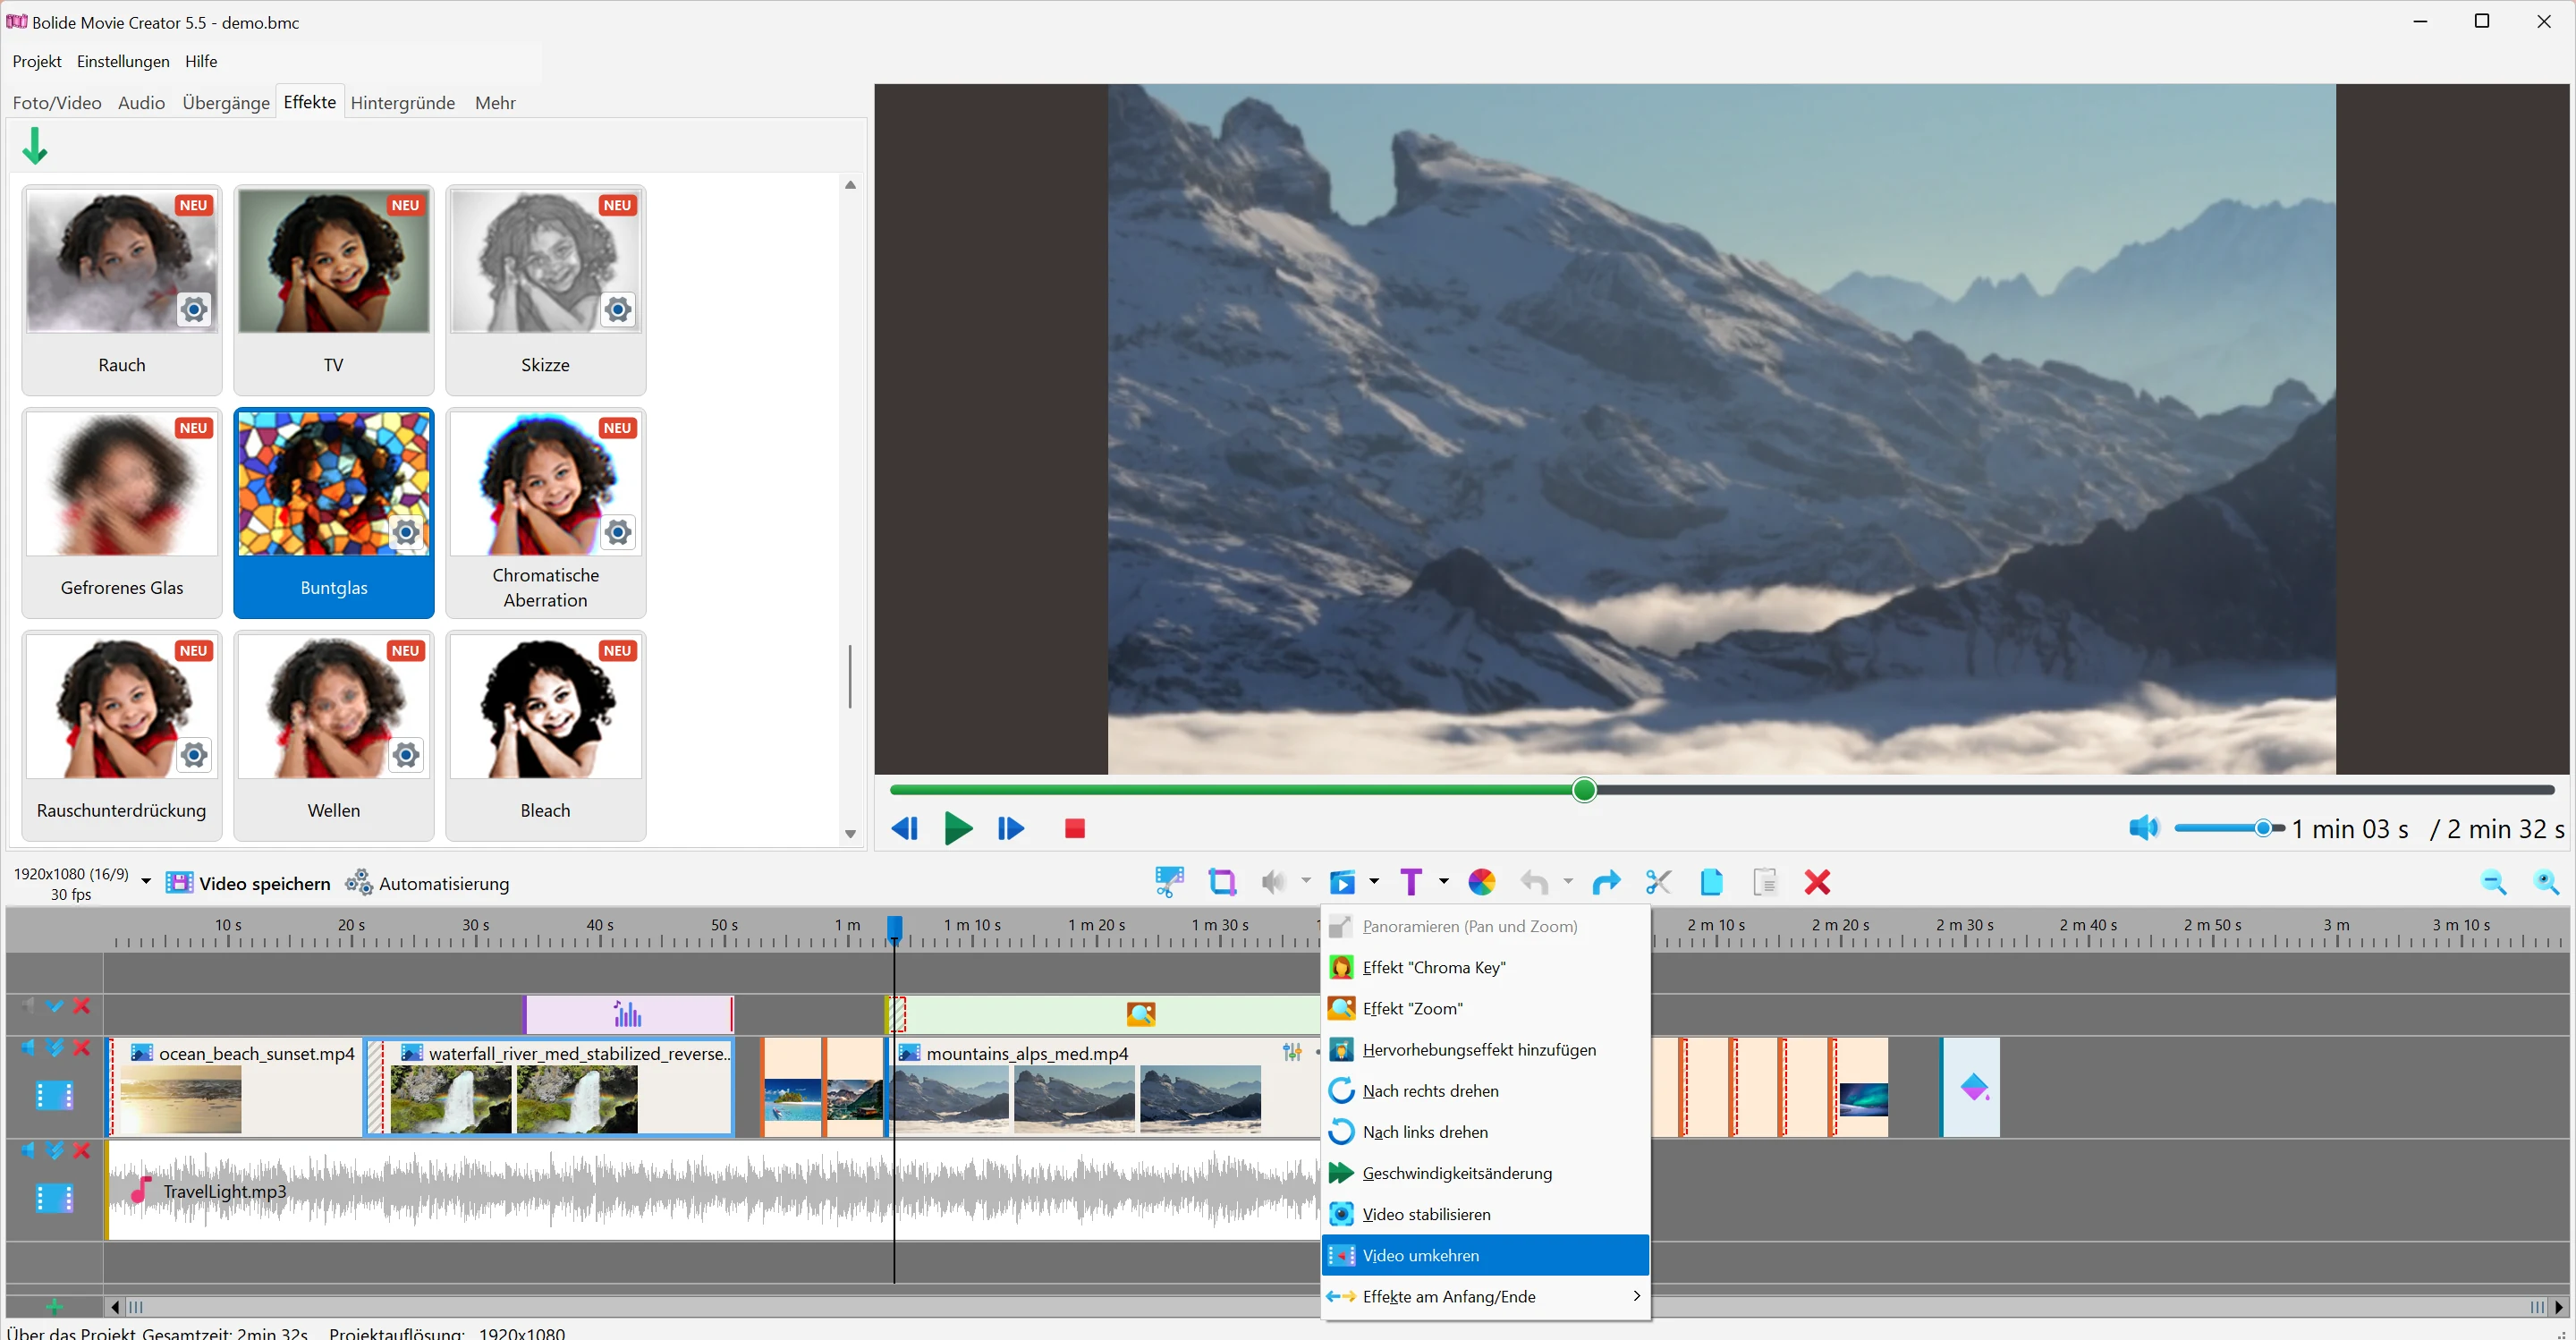Viewport: 2576px width, 1340px height.
Task: Switch to the Übergänge tab
Action: click(x=226, y=103)
